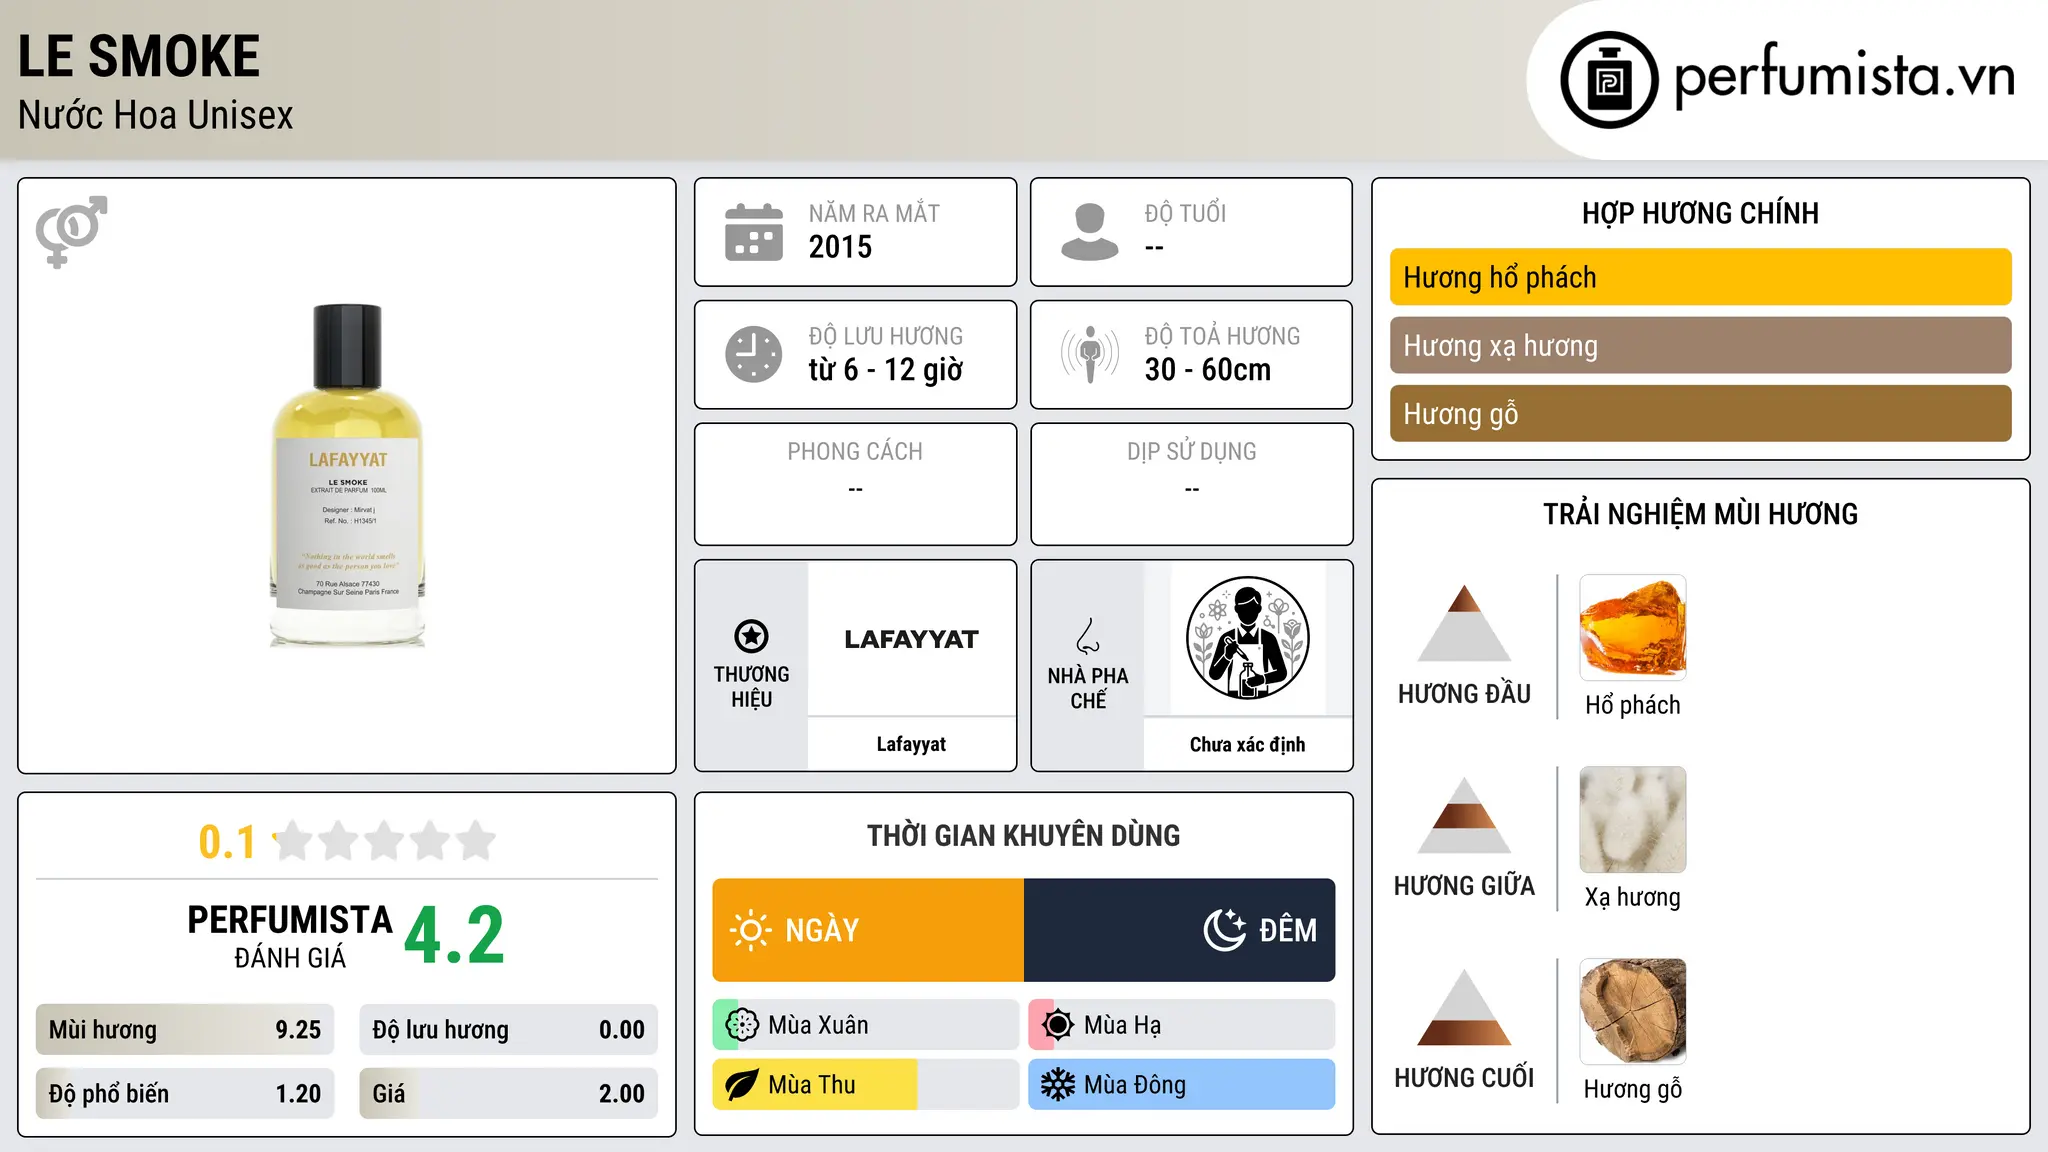
Task: Open the Le Smoke bottle product image
Action: pyautogui.click(x=347, y=475)
